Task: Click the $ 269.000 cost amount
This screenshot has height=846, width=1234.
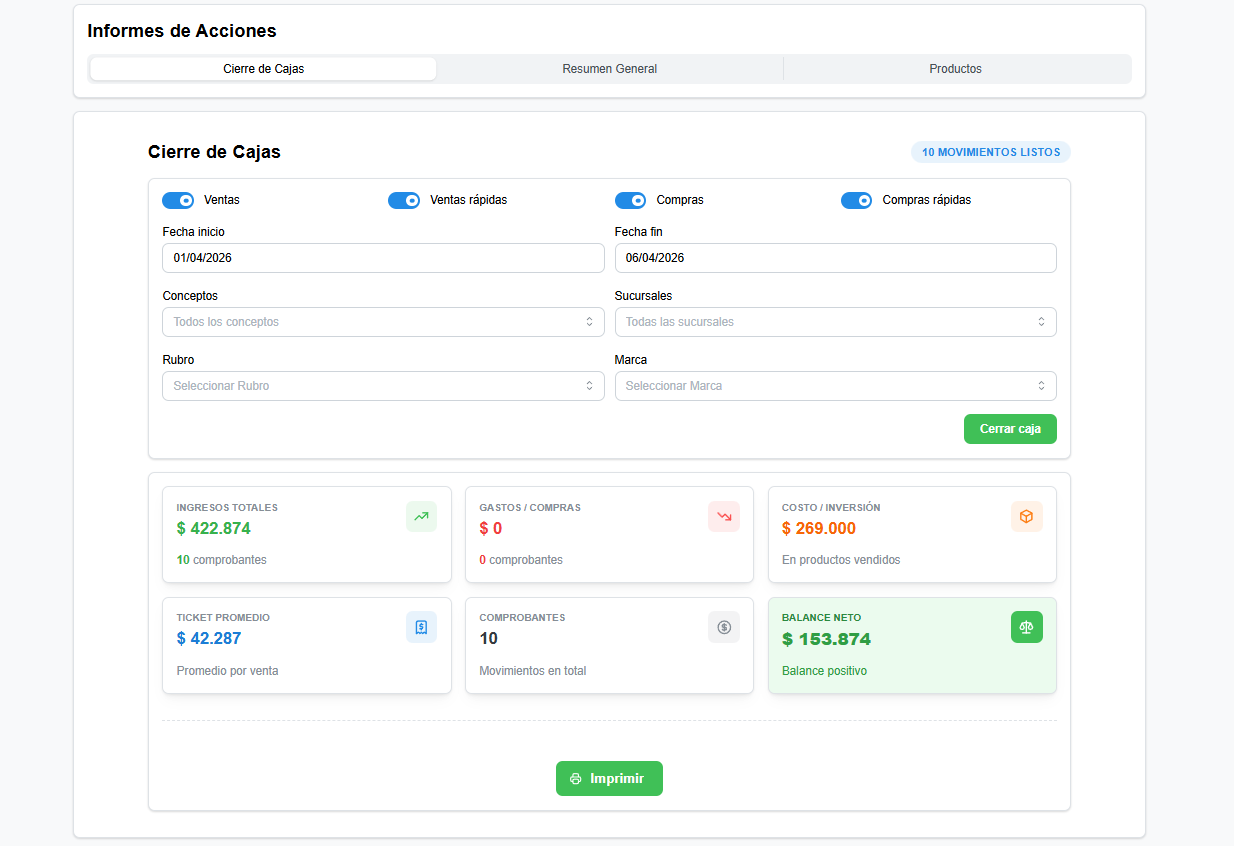Action: [x=819, y=528]
